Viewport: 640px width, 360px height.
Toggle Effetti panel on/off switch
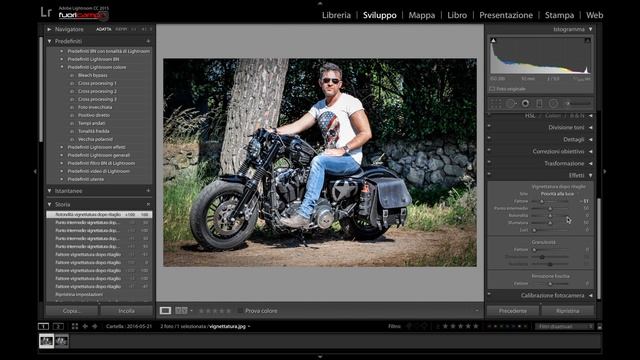(x=490, y=174)
